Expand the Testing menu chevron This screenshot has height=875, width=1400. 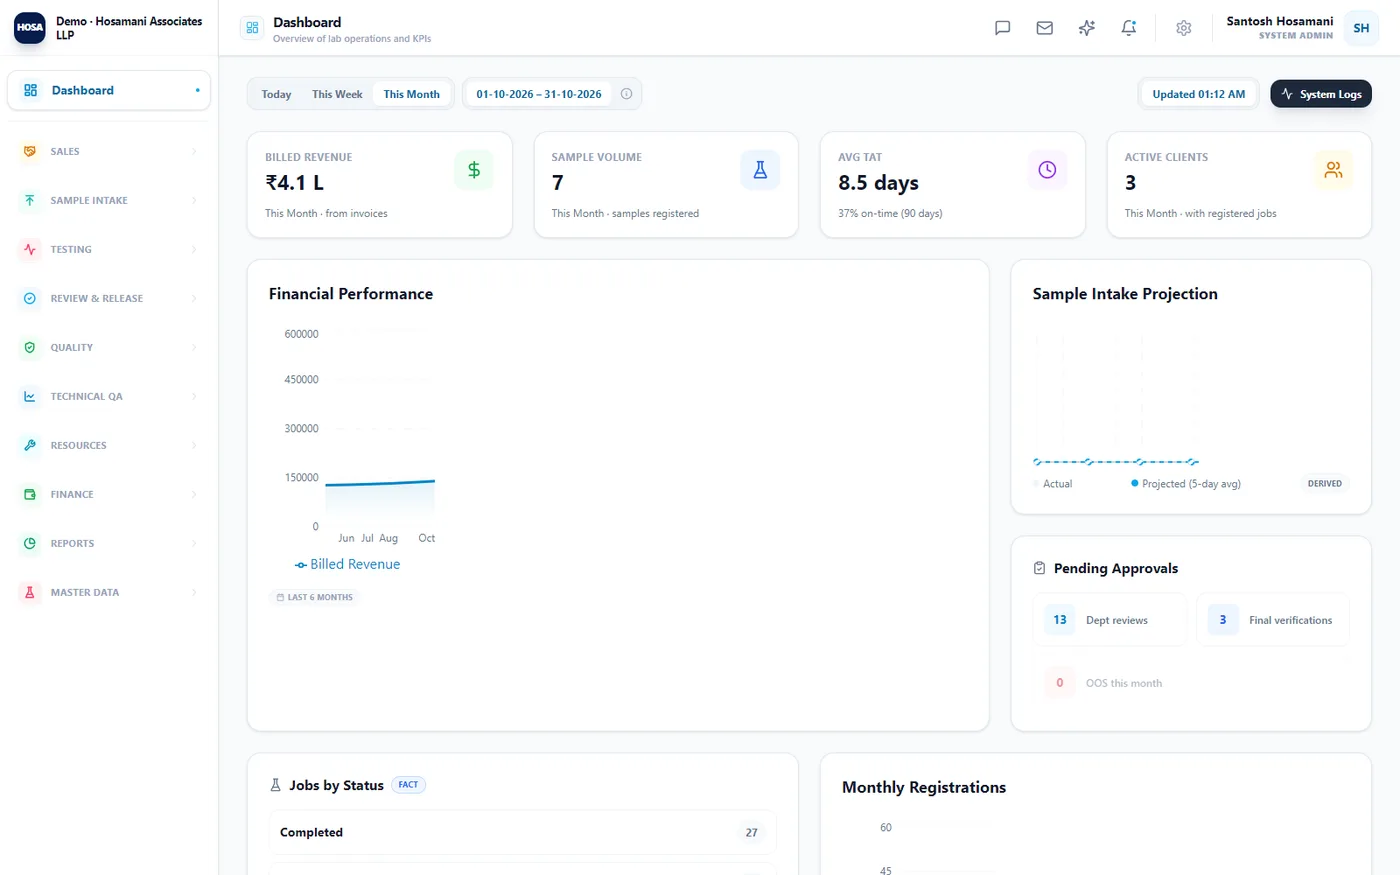pos(194,249)
